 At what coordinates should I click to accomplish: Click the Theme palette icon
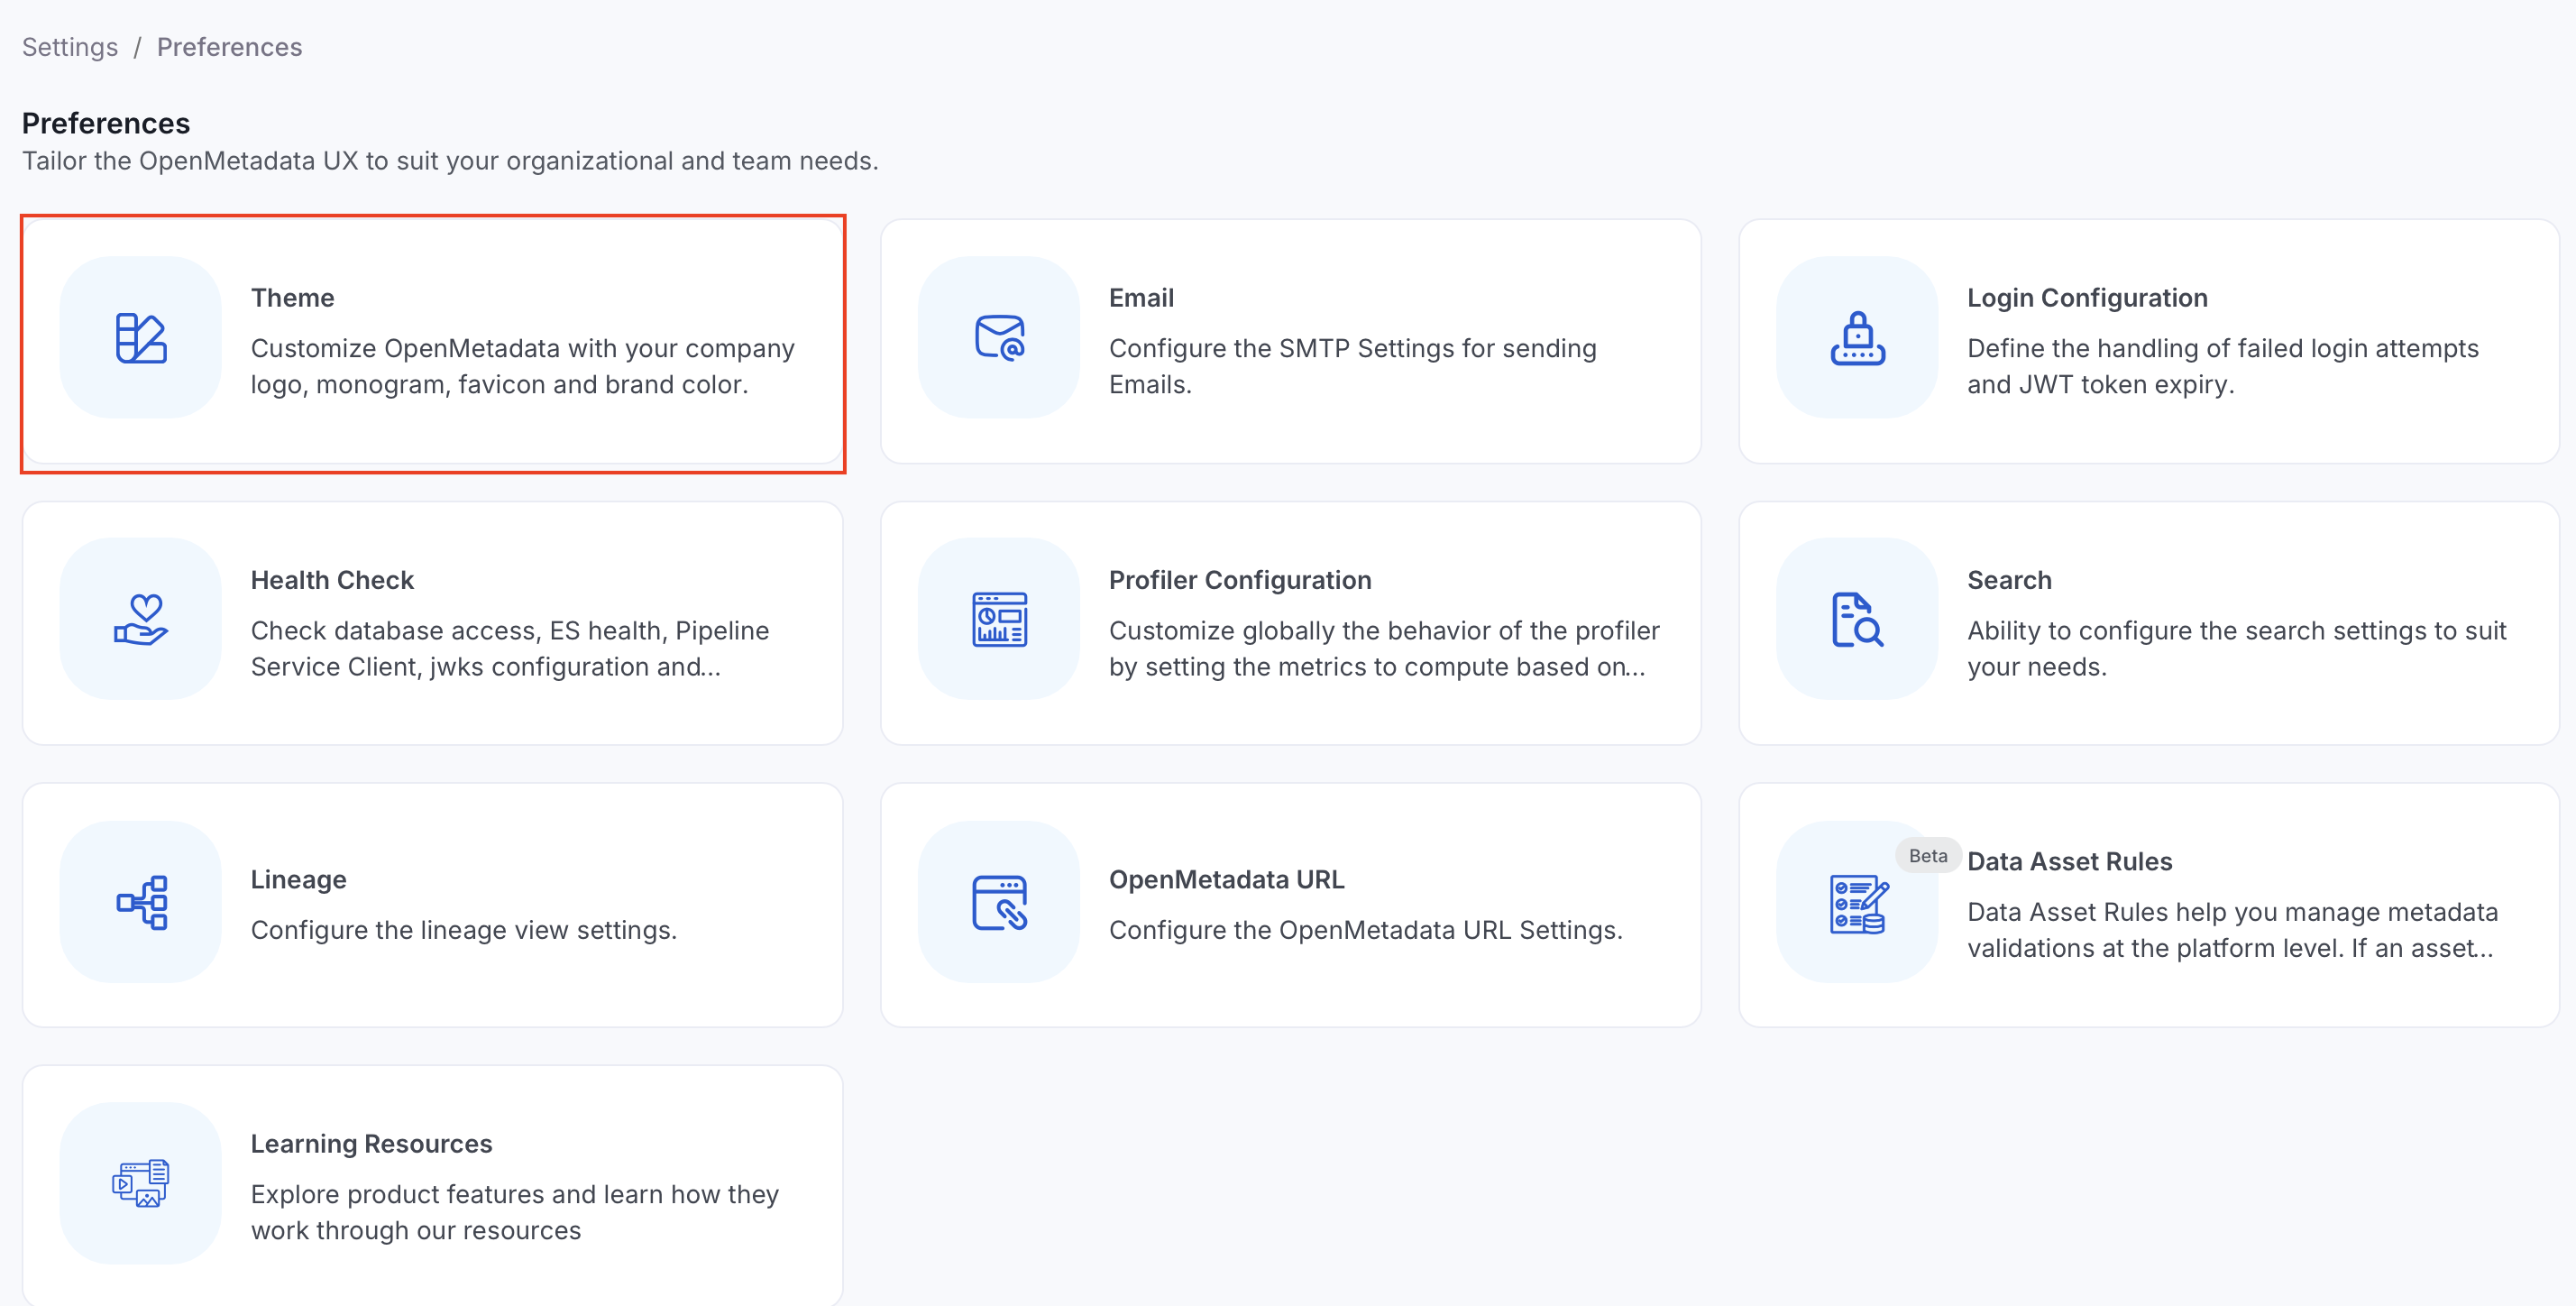point(141,338)
